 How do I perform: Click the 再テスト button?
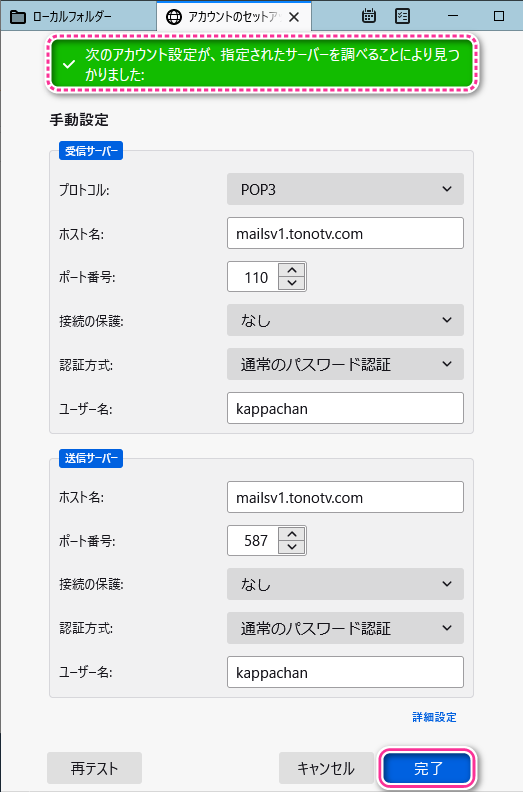click(x=94, y=768)
